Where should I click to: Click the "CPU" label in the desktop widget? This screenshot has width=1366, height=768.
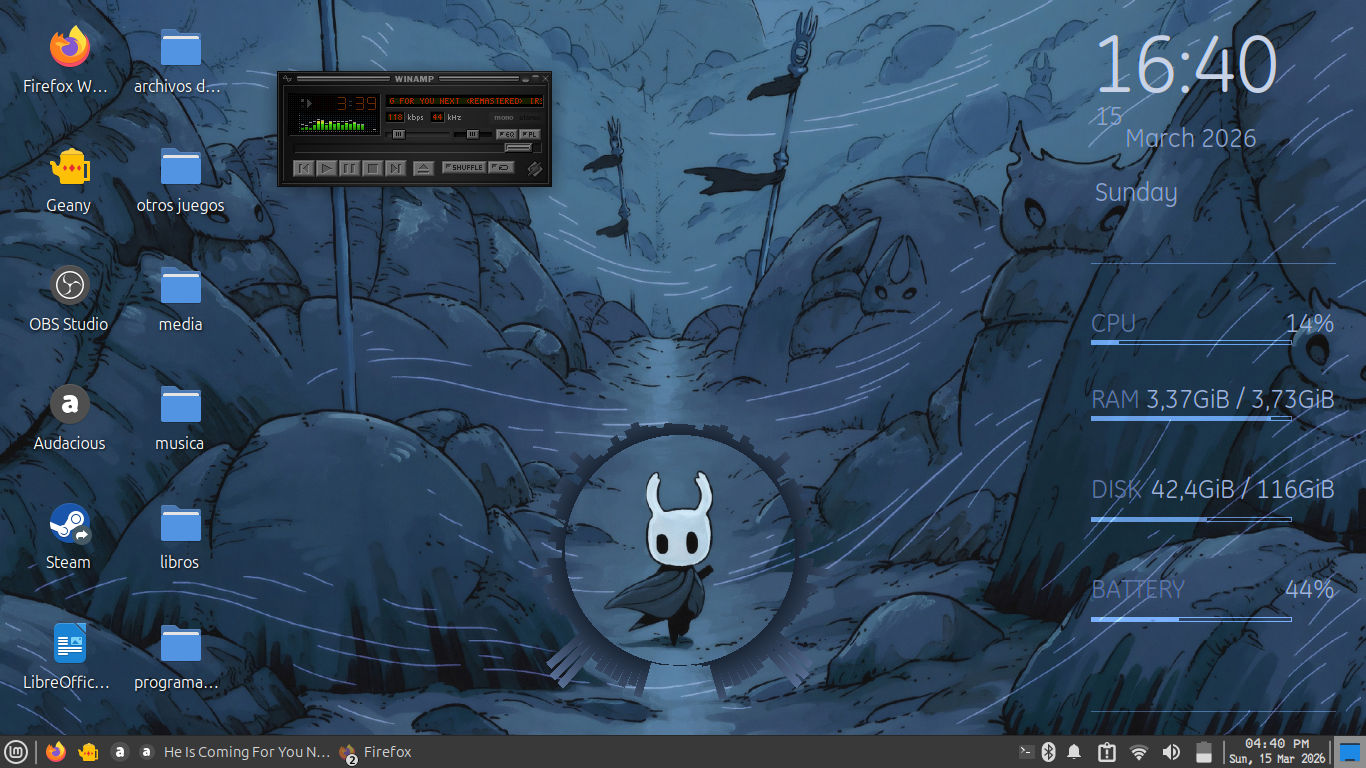click(1113, 323)
